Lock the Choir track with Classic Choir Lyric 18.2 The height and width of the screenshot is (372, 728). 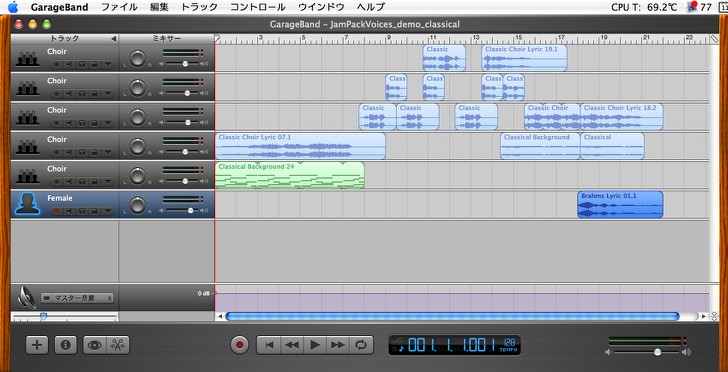94,123
